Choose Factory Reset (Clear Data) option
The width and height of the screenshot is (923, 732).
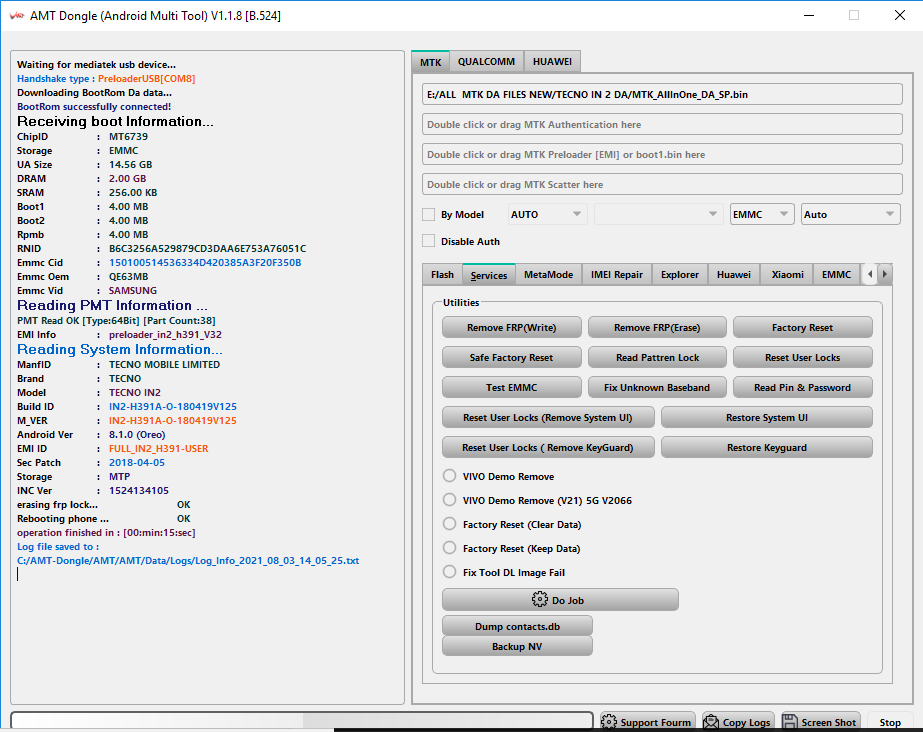(449, 524)
